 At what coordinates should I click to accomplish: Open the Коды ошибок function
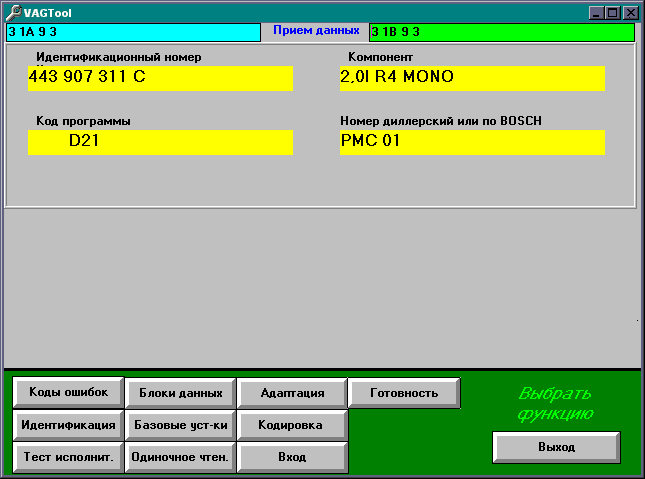pos(68,392)
